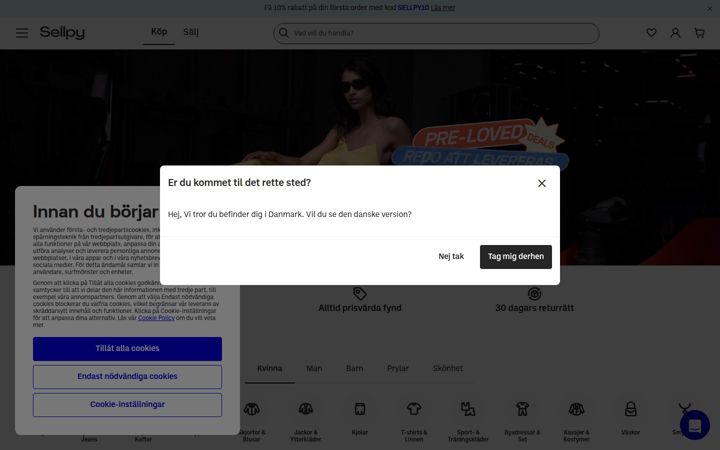Select the Kvinna category tab
Viewport: 720px width, 450px height.
coord(270,368)
